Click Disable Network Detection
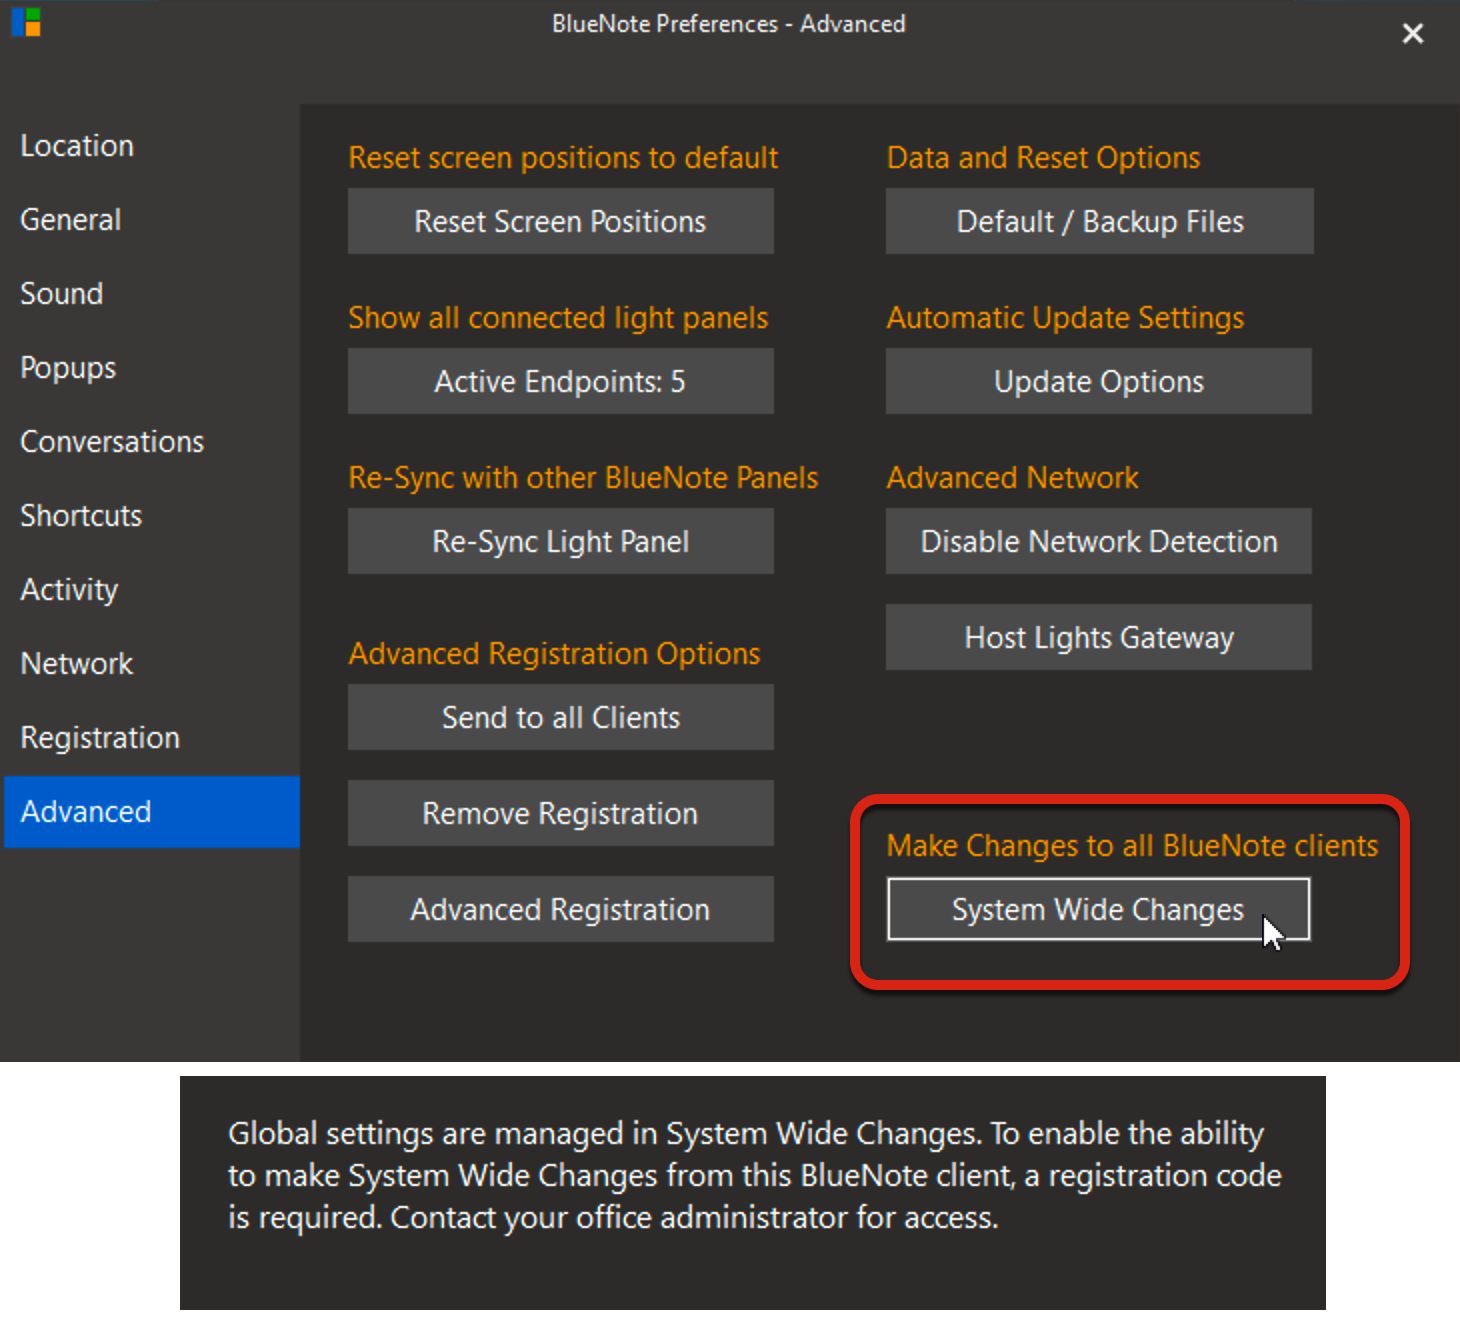1460x1340 pixels. tap(1099, 541)
